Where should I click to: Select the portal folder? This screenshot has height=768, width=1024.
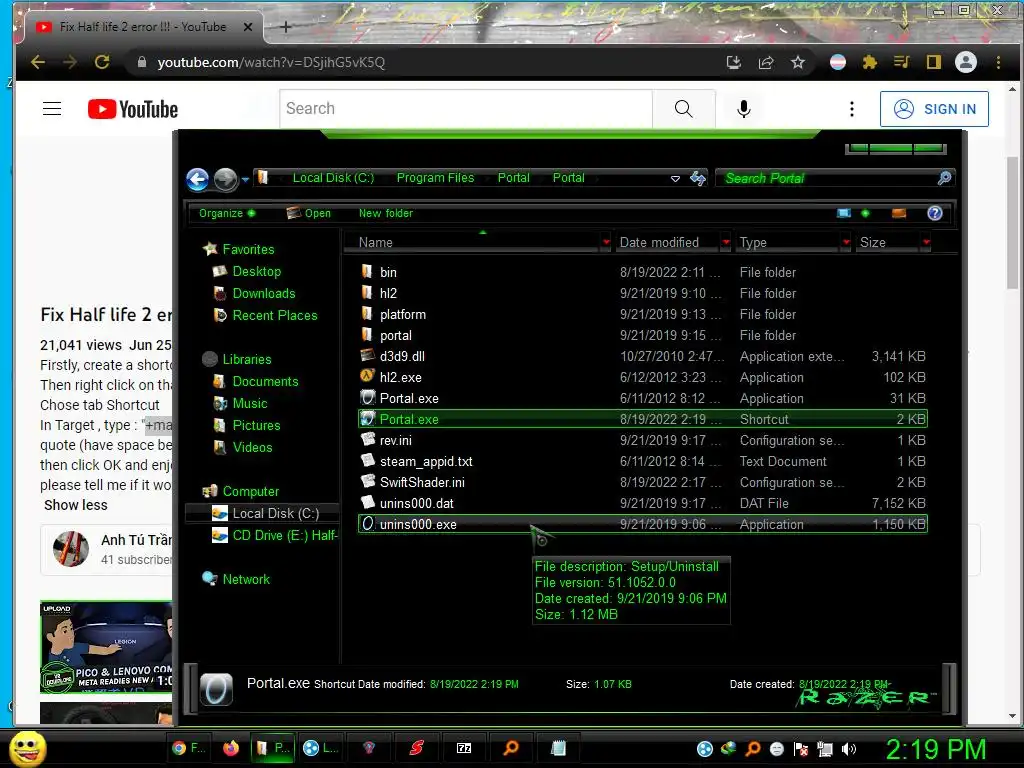click(395, 335)
